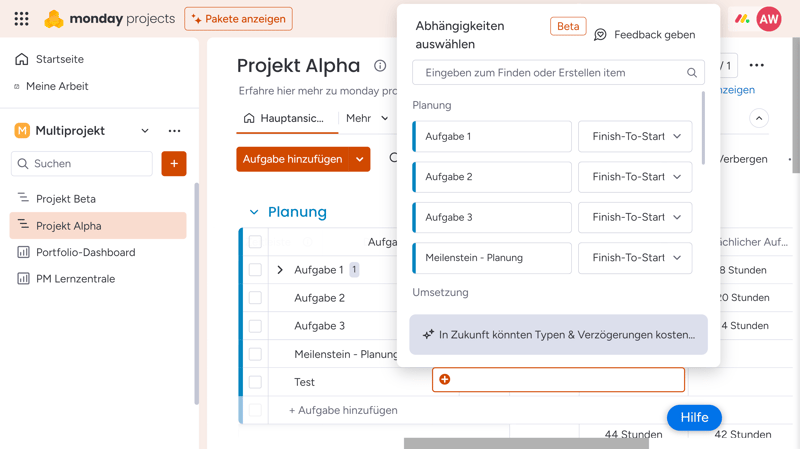Open the Mehr views menu
Image resolution: width=800 pixels, height=449 pixels.
click(x=367, y=118)
